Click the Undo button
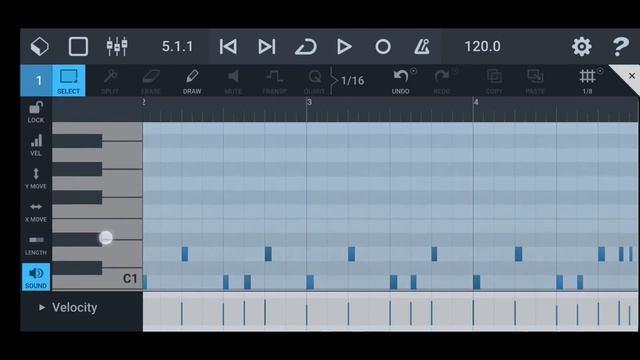The image size is (640, 360). [401, 82]
